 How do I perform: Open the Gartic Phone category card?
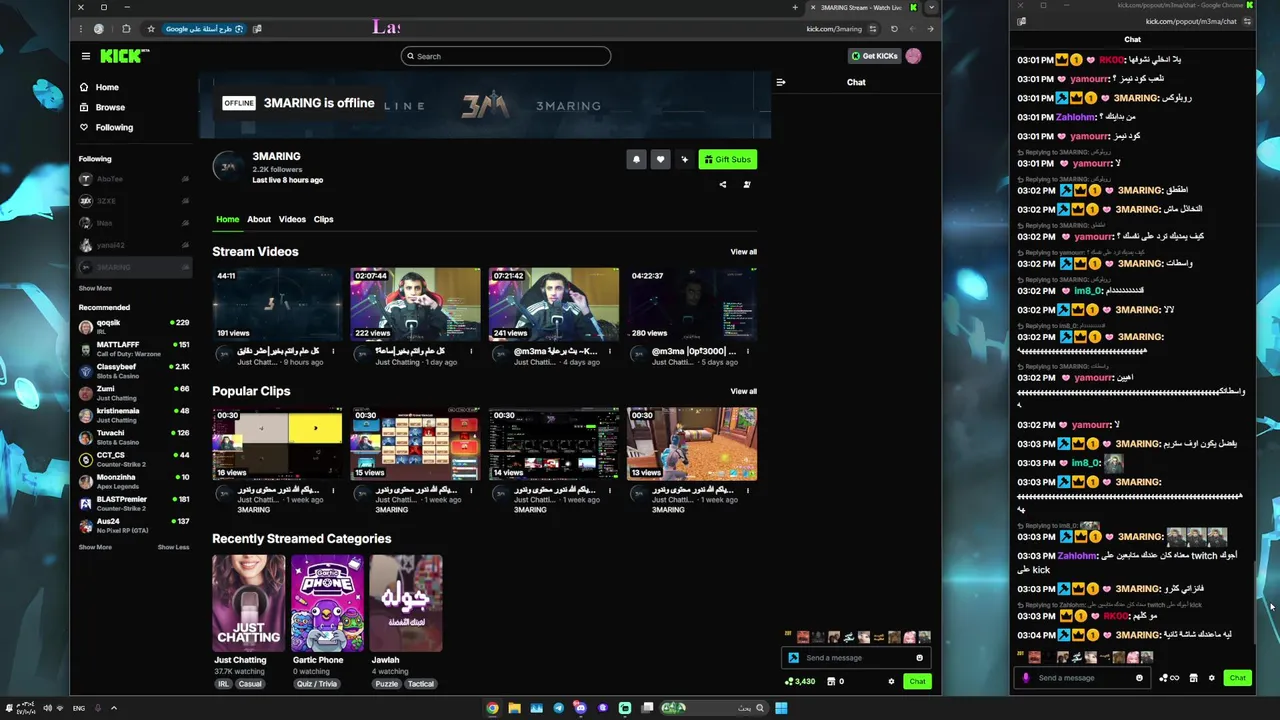click(x=327, y=603)
